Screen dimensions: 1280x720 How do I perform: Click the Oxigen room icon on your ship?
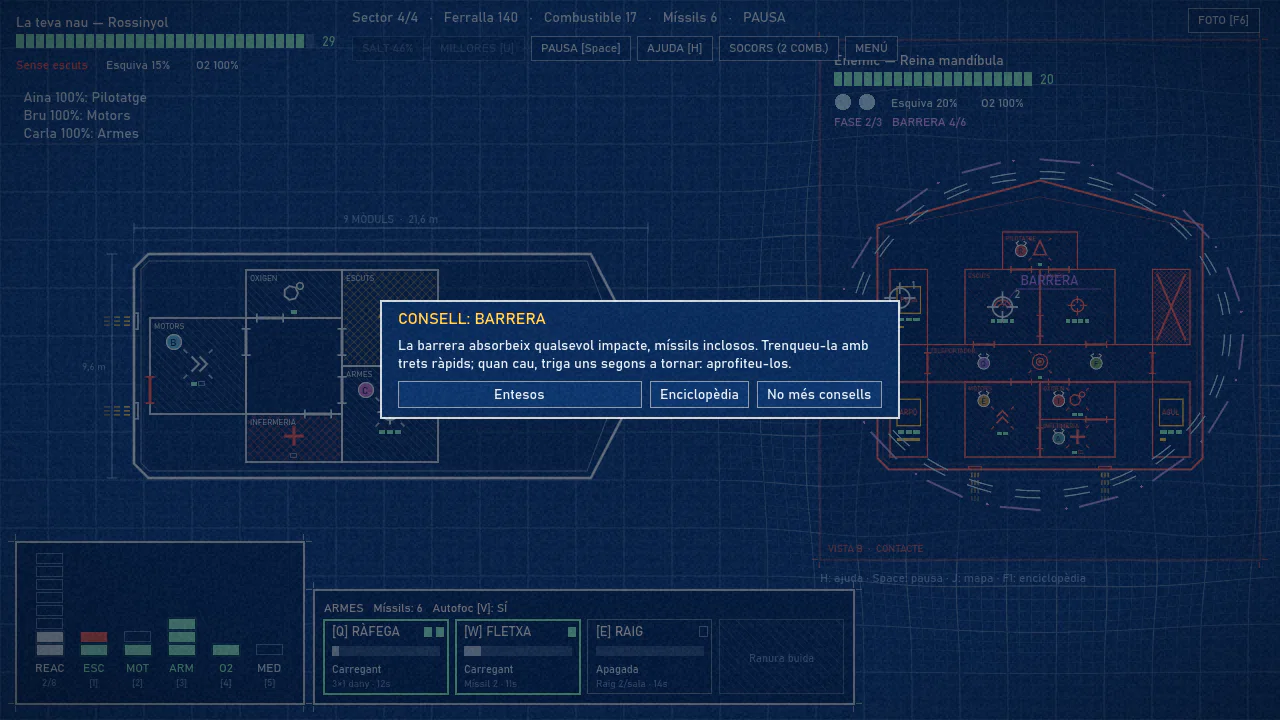click(294, 291)
